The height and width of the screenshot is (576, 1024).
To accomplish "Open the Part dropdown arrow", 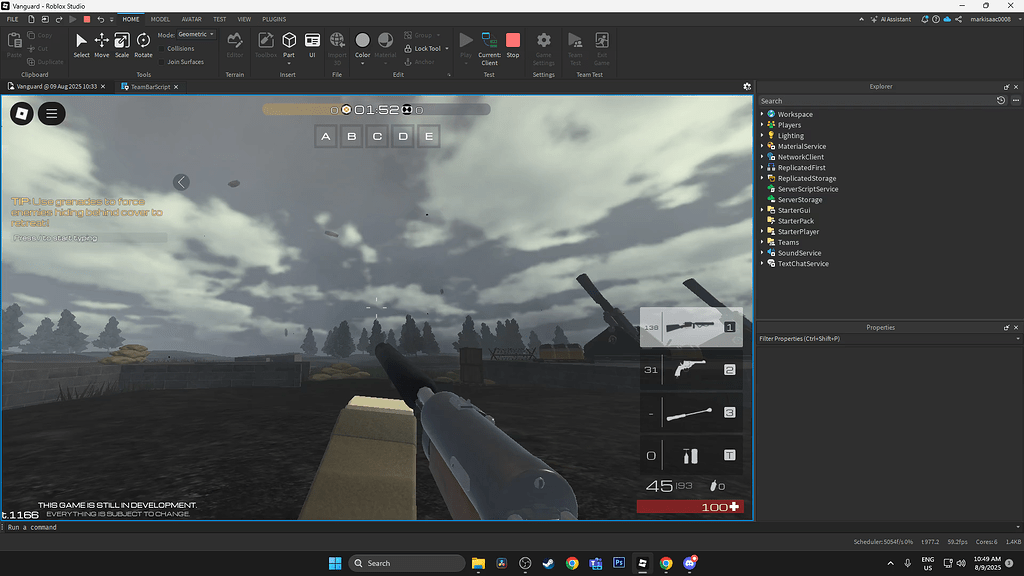I will pos(289,63).
